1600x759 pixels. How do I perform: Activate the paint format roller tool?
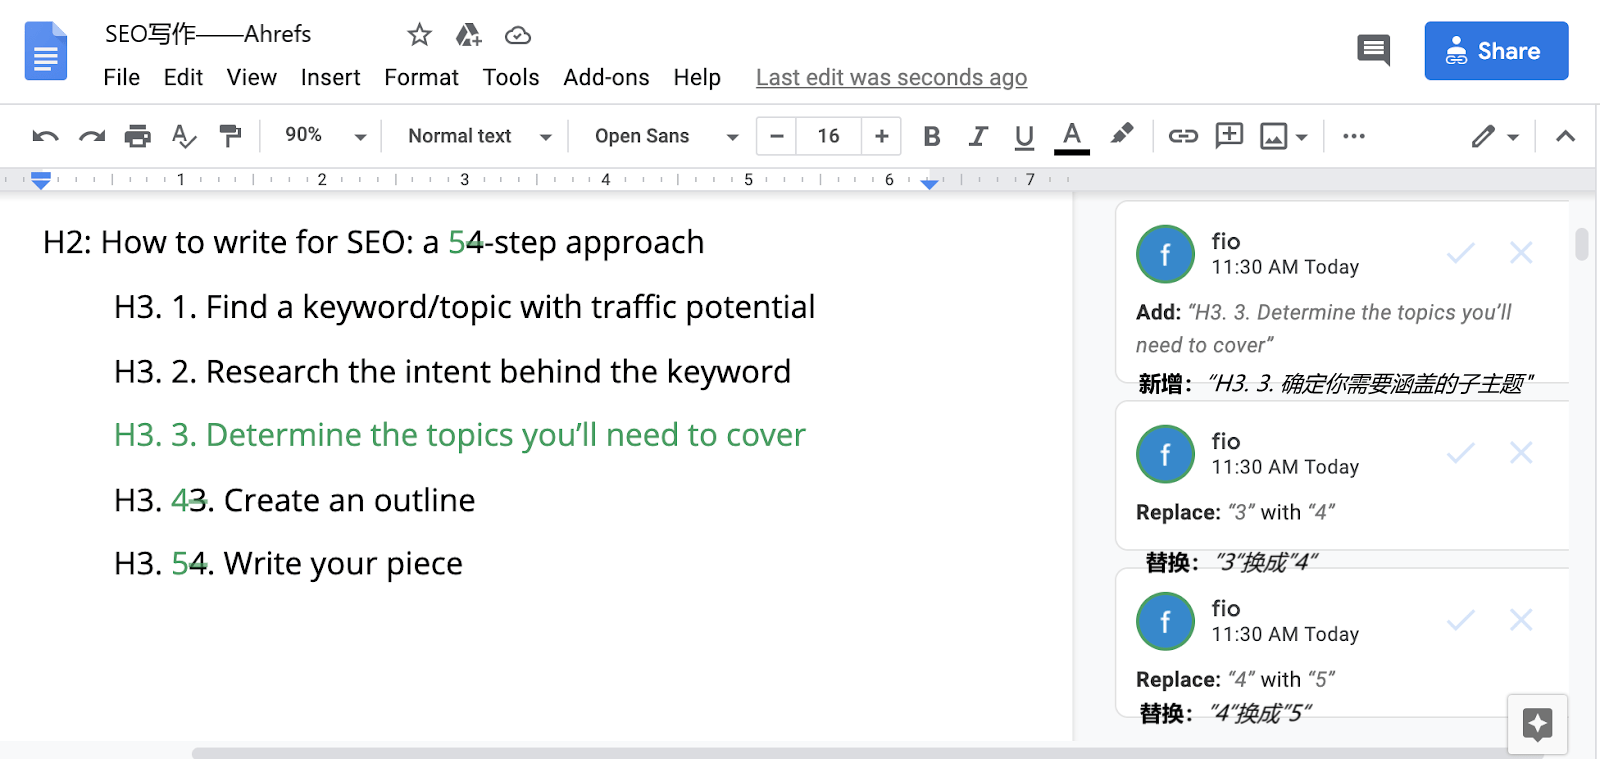coord(230,136)
